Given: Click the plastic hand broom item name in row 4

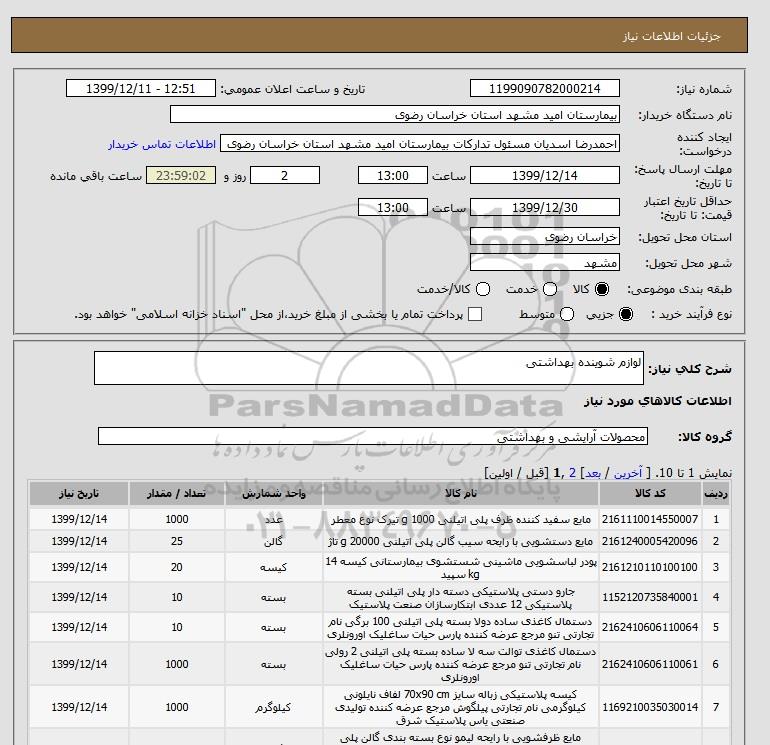Looking at the screenshot, I should coord(461,598).
